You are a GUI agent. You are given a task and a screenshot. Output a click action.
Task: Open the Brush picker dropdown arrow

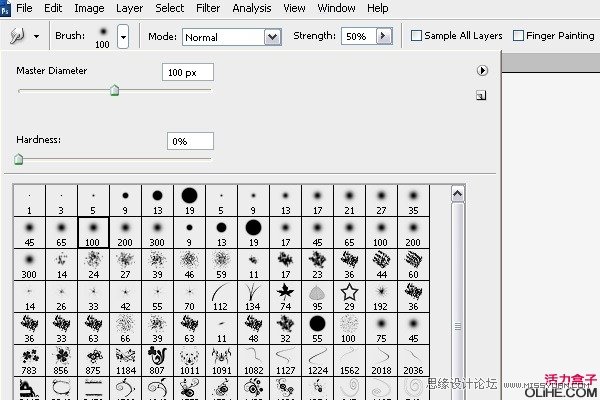[x=123, y=37]
